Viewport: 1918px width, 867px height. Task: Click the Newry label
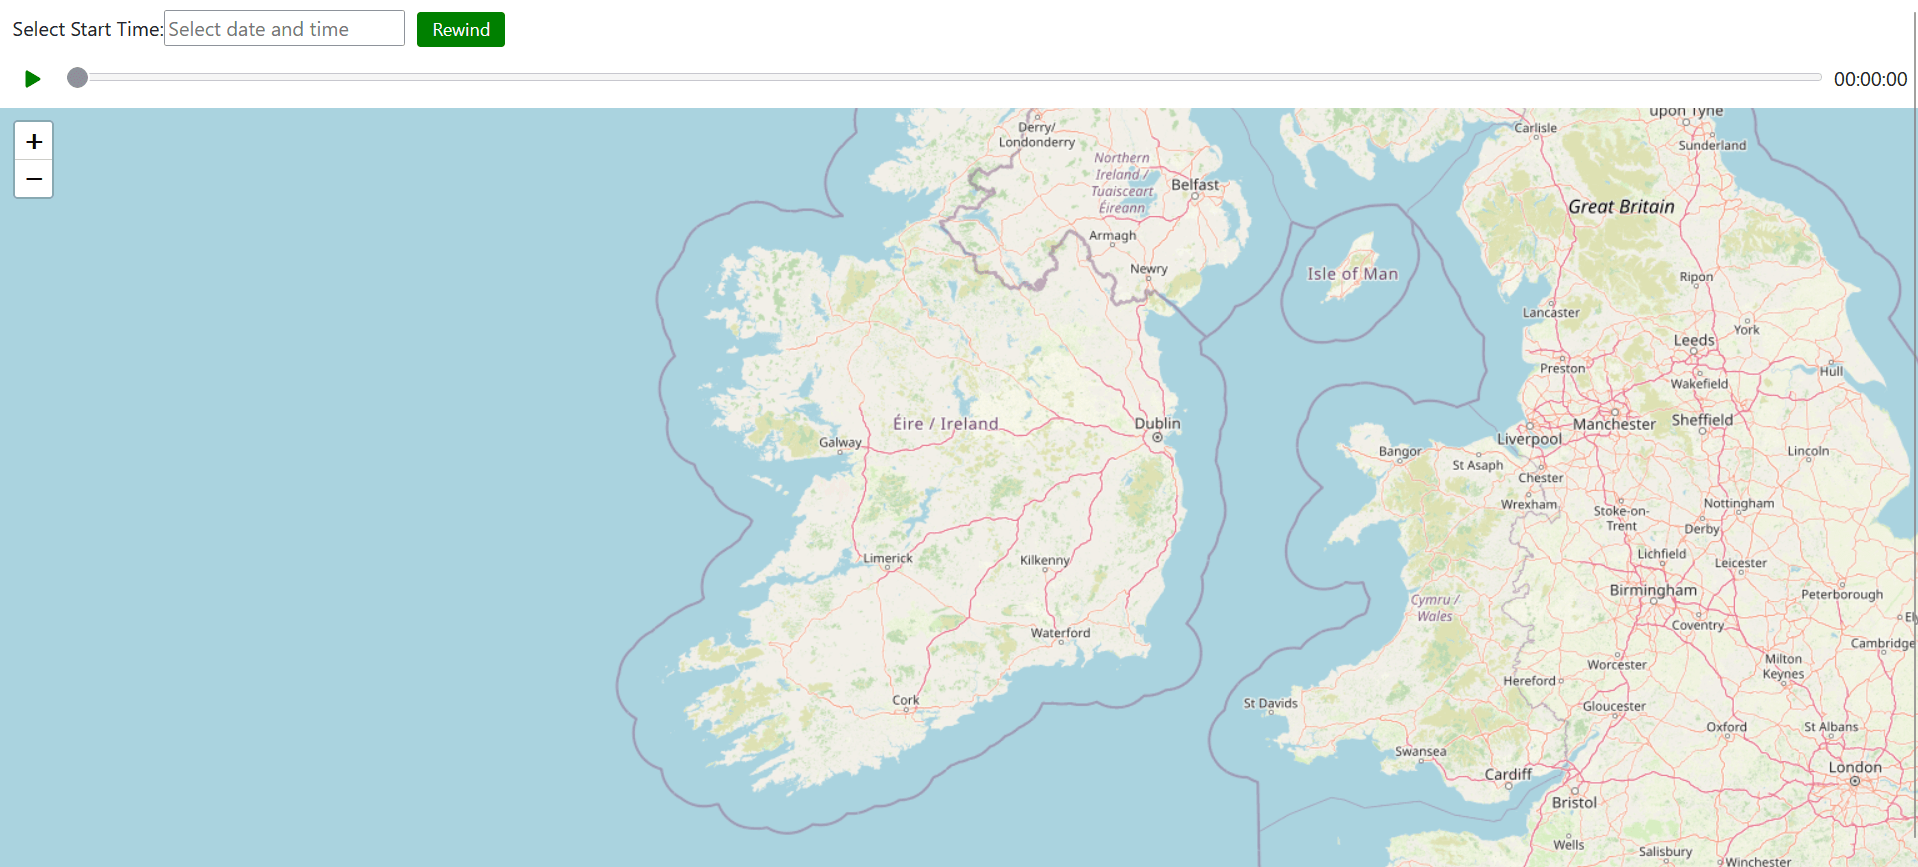(x=1148, y=268)
